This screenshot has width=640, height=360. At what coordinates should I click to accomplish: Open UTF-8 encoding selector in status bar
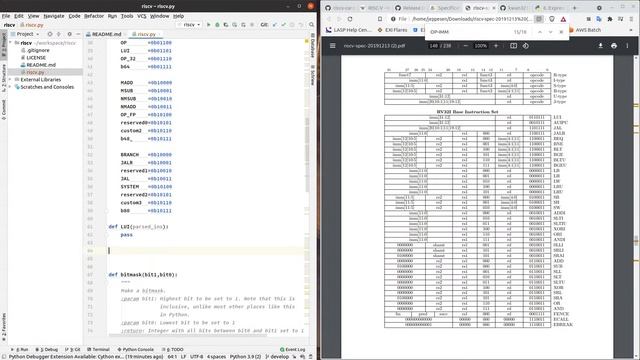point(196,357)
